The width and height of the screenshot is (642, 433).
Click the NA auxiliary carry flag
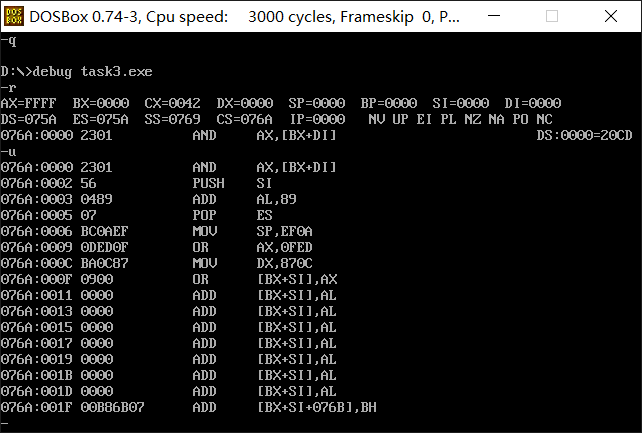point(496,119)
